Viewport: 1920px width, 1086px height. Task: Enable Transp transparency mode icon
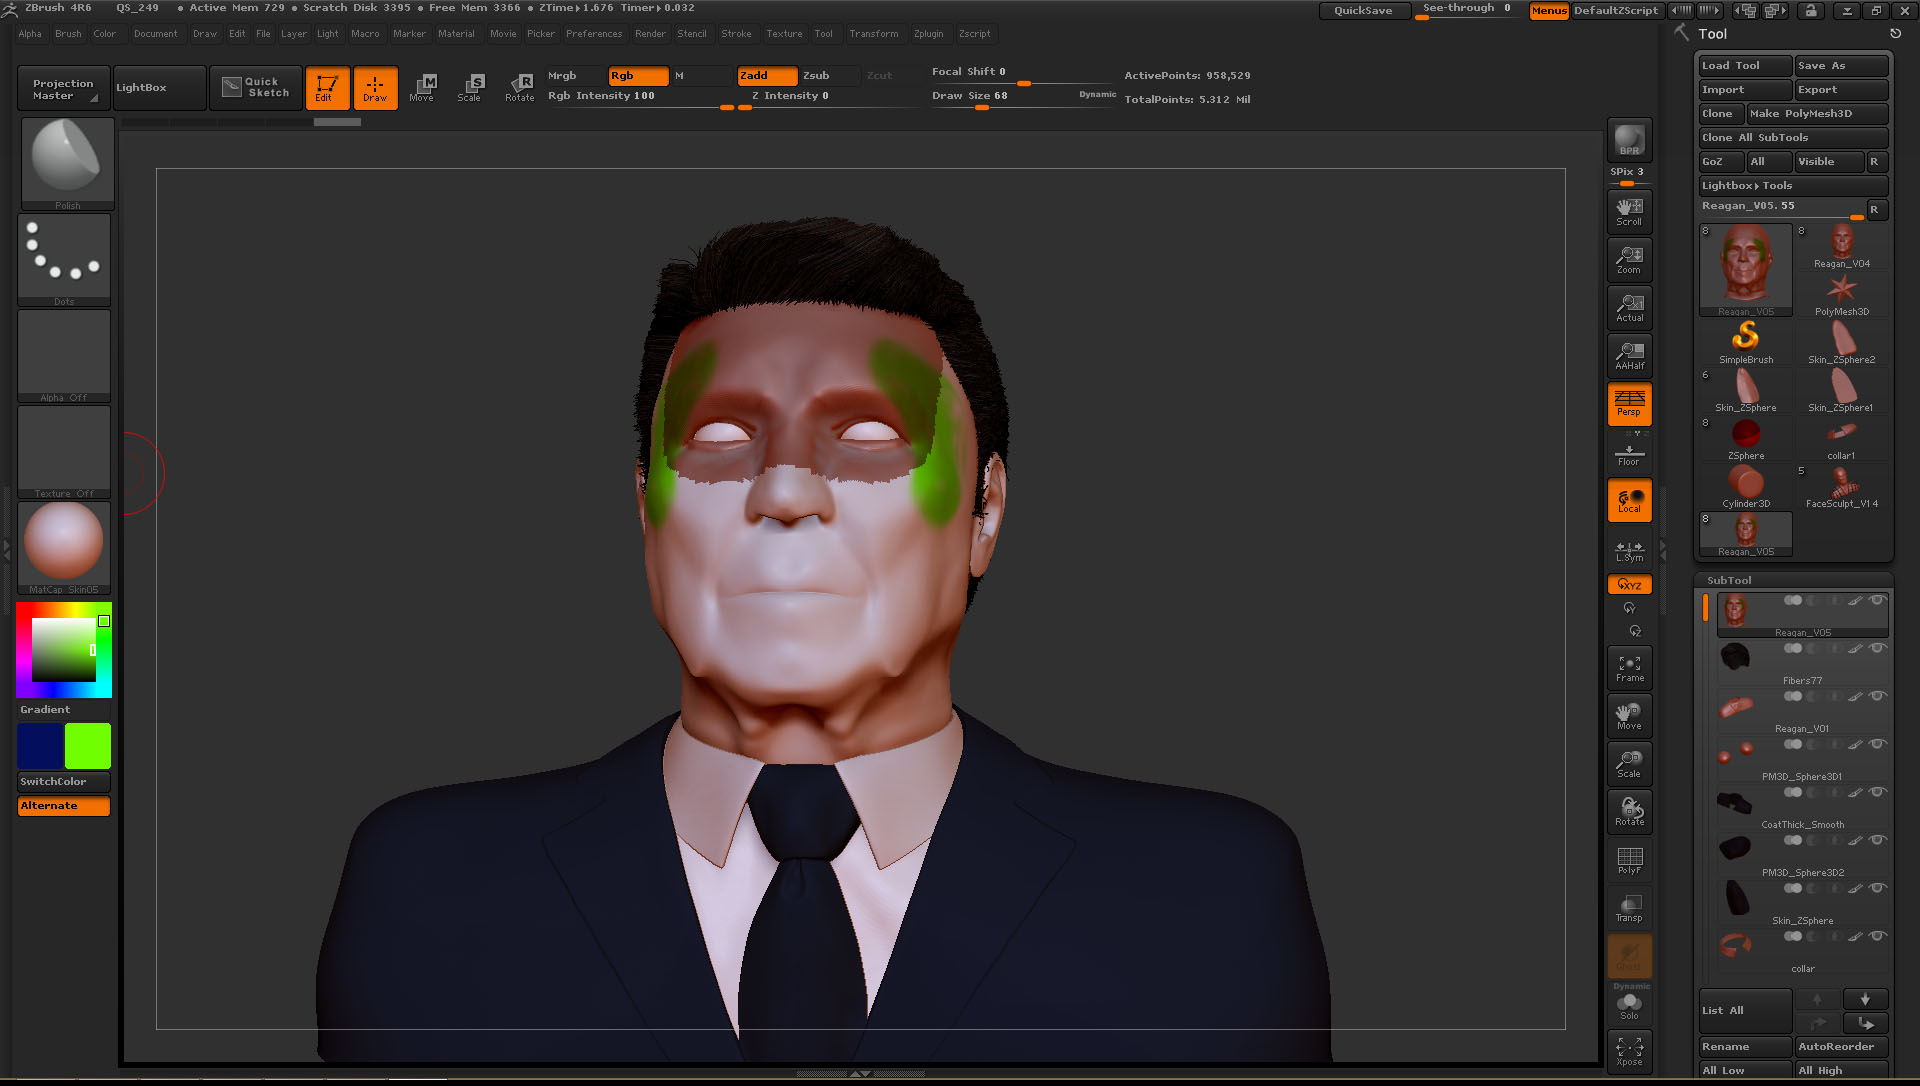pos(1629,908)
